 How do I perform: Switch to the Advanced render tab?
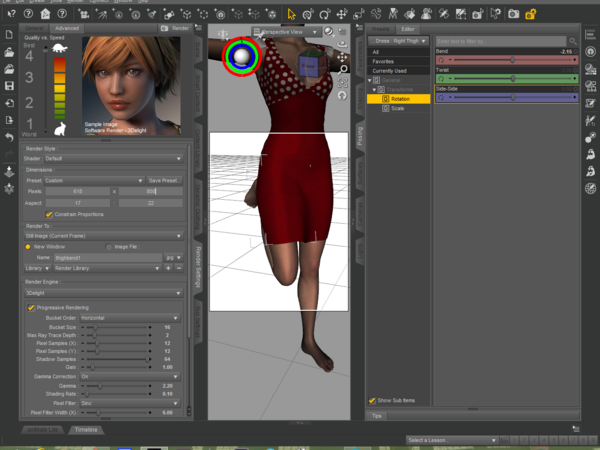(x=67, y=28)
